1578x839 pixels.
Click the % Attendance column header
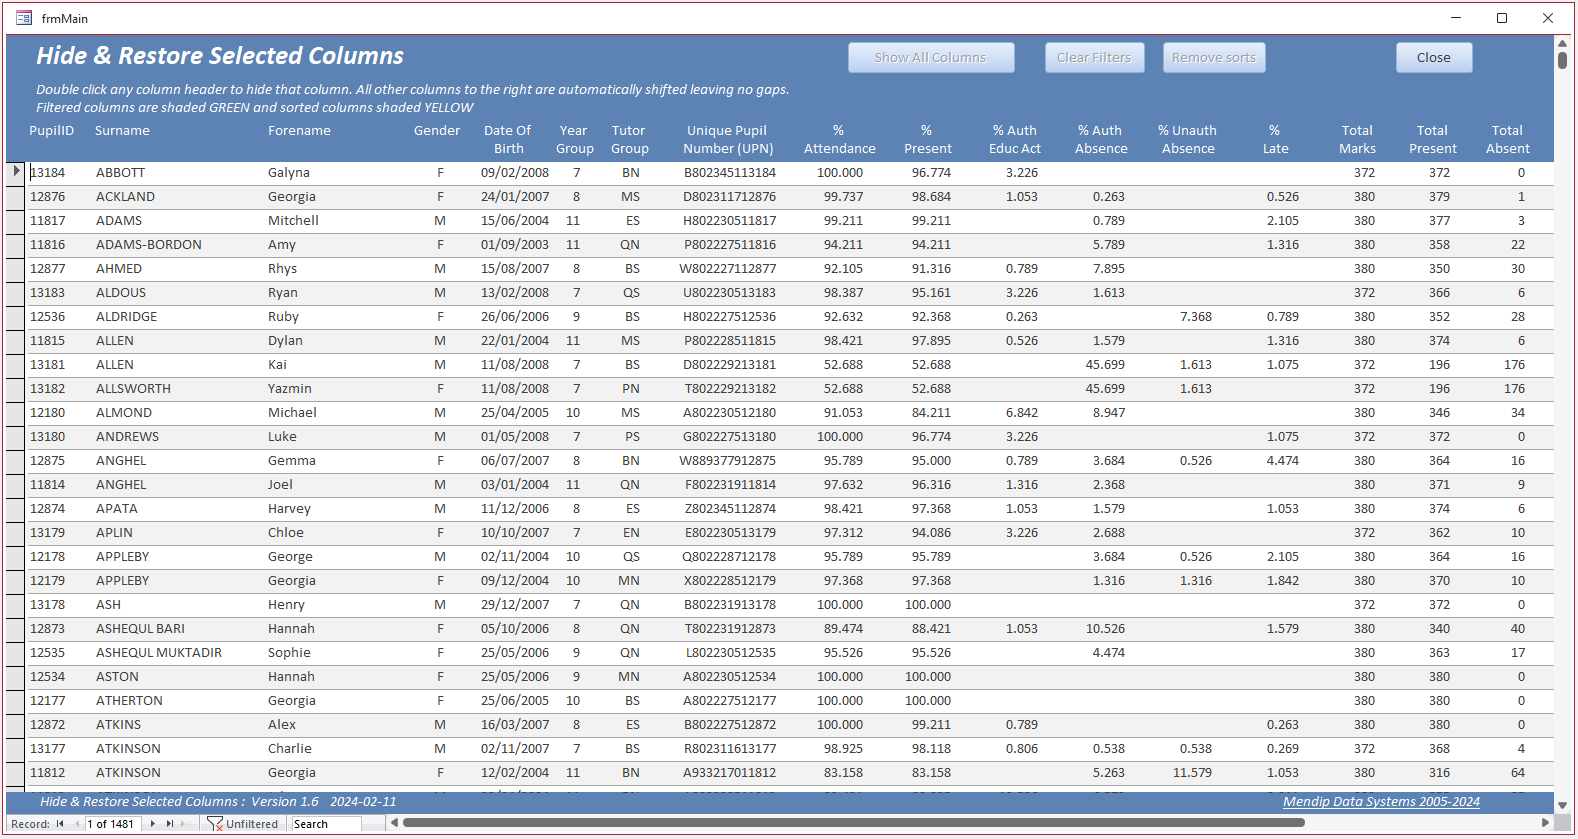[x=840, y=140]
